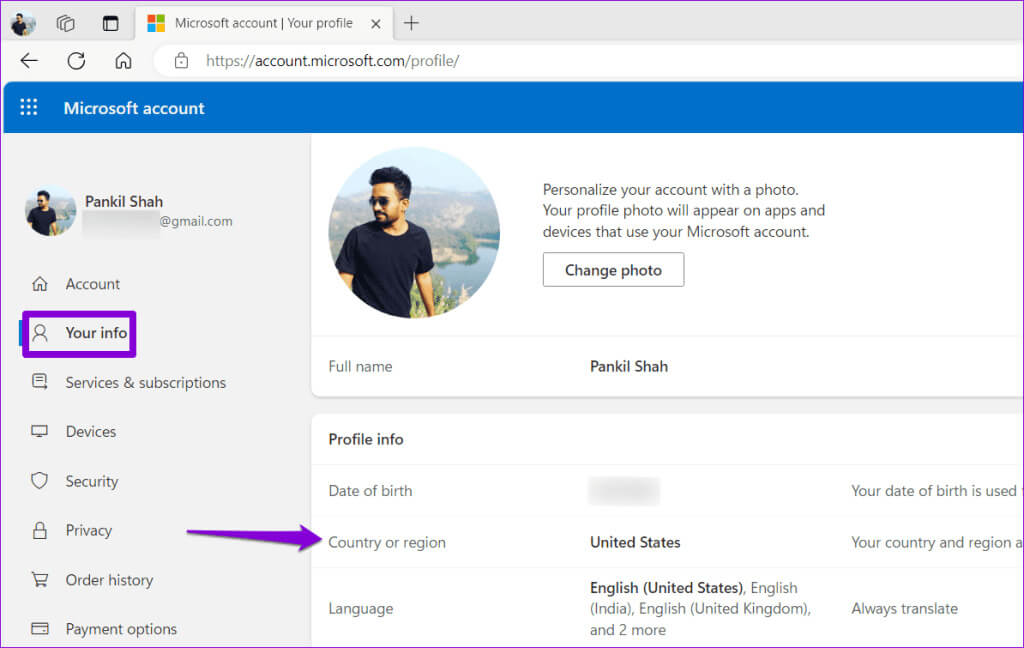Image resolution: width=1024 pixels, height=648 pixels.
Task: Click the Microsoft account header title
Action: tap(134, 108)
